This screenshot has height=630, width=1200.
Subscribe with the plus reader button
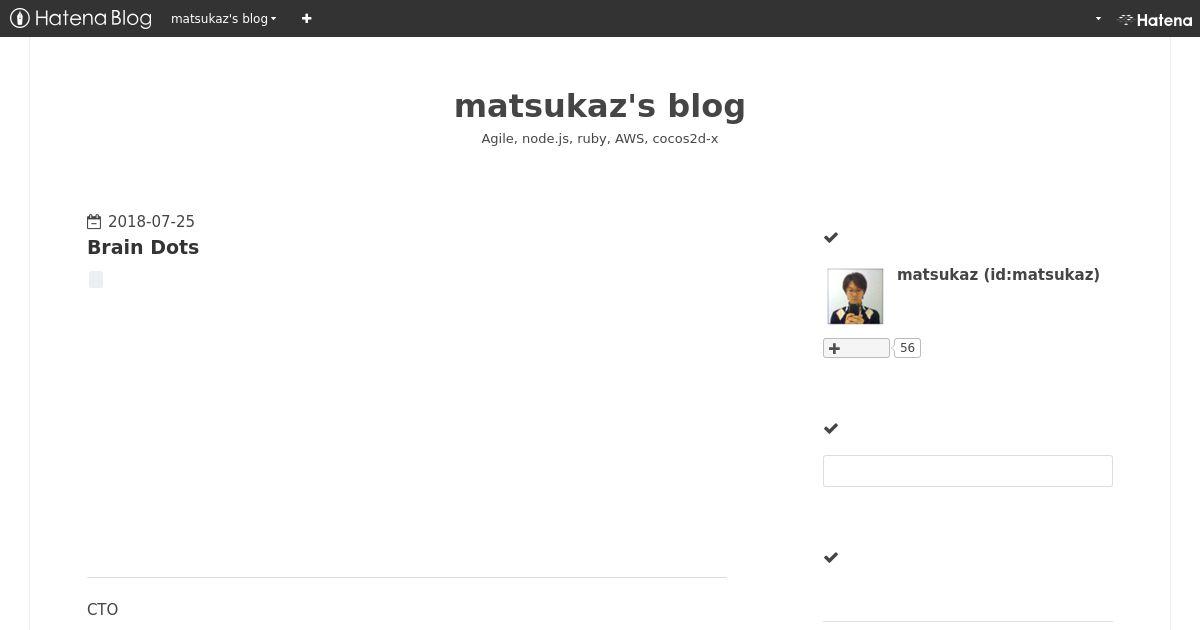[x=856, y=348]
